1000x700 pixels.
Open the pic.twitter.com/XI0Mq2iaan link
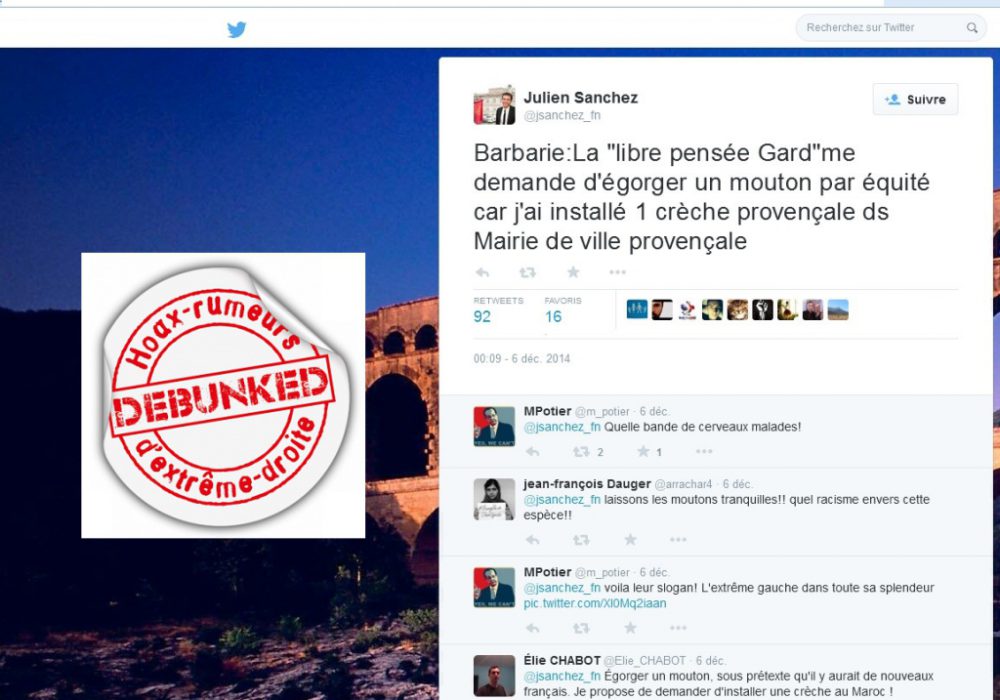pos(594,603)
